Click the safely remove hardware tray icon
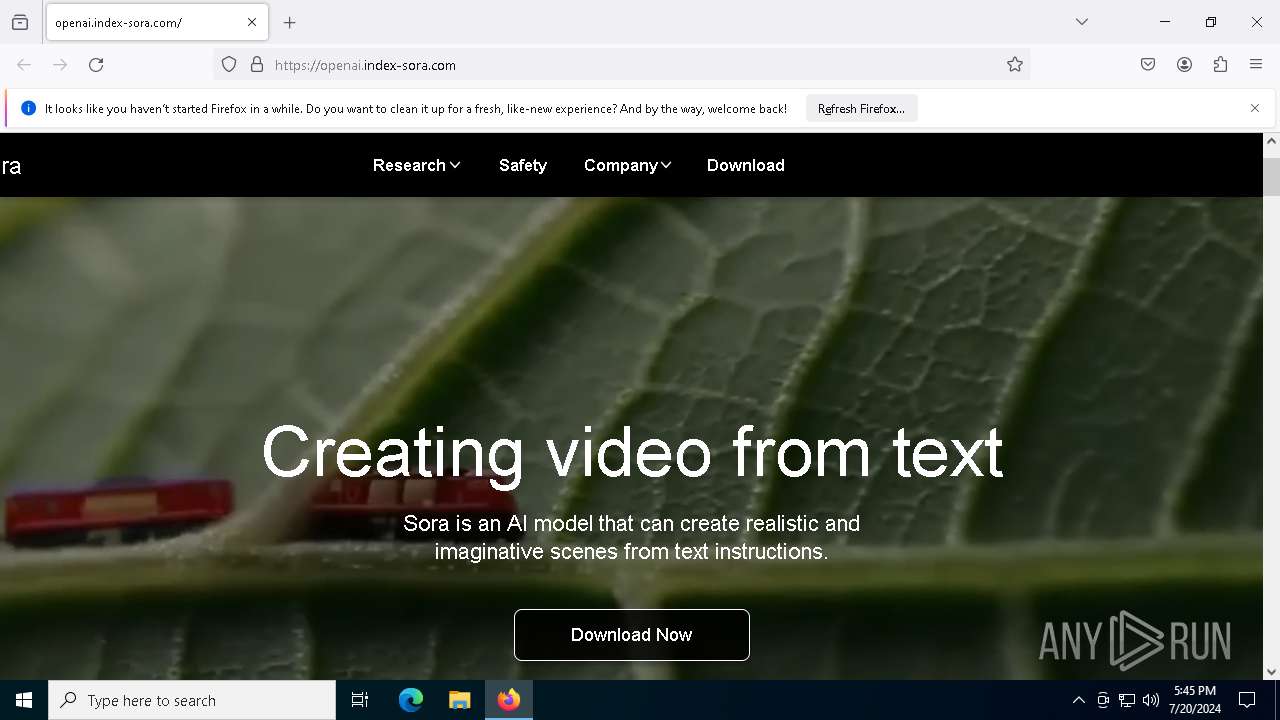The image size is (1280, 720). [1103, 700]
